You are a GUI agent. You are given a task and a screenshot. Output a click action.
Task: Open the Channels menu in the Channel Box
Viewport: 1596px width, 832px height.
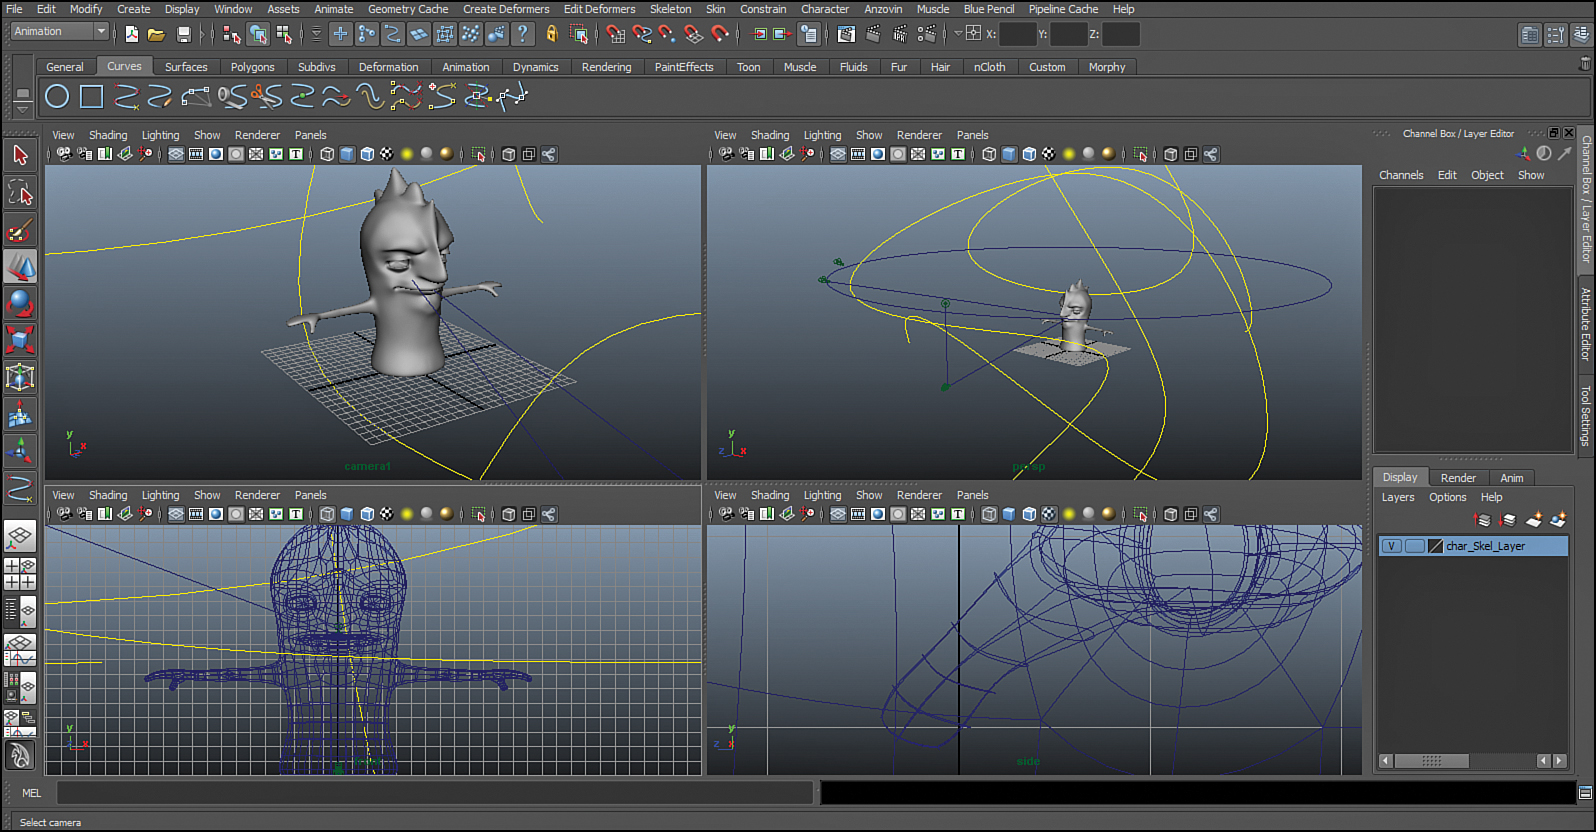point(1401,175)
